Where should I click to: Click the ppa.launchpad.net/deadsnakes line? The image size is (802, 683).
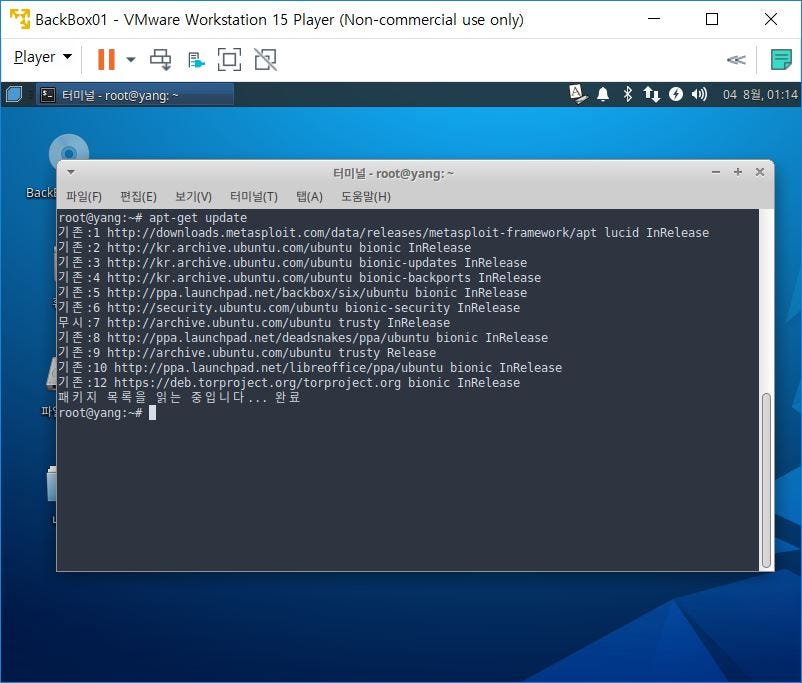(303, 338)
